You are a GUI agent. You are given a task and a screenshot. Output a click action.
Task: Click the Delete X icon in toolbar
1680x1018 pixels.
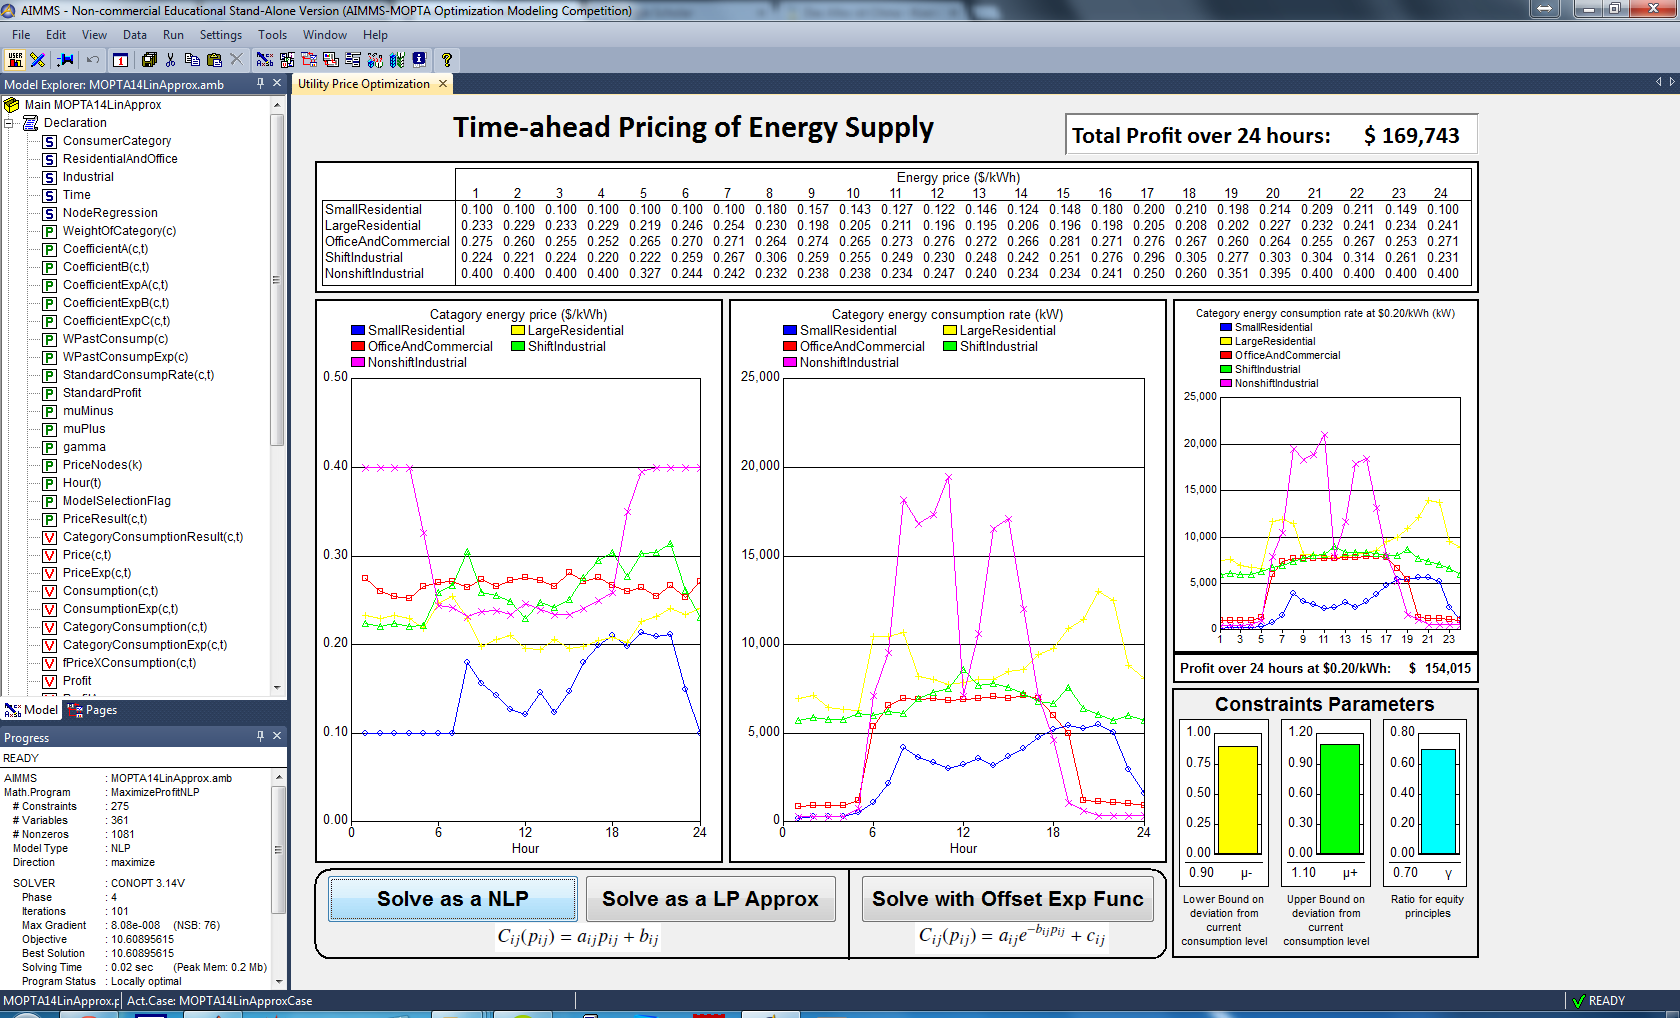pyautogui.click(x=236, y=60)
